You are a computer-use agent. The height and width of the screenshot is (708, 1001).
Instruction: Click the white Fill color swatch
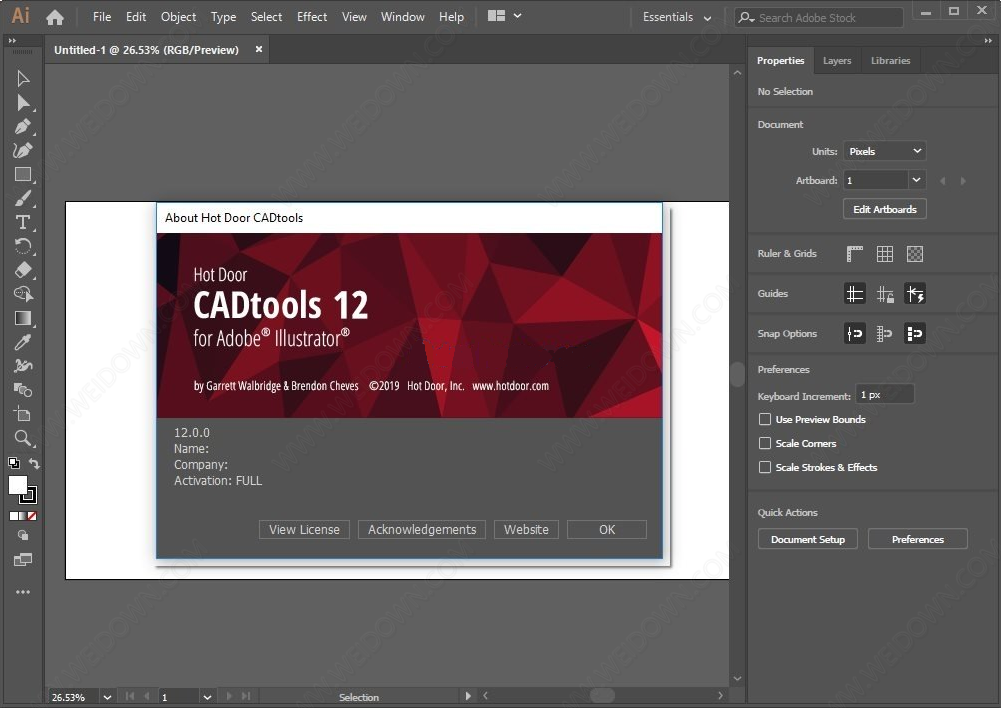pyautogui.click(x=18, y=485)
